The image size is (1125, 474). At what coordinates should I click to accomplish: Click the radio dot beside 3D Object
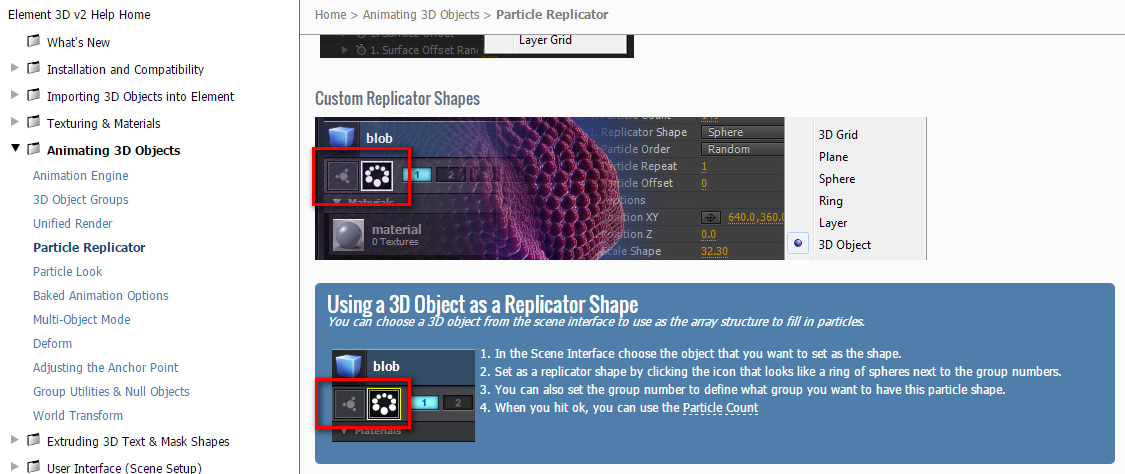799,244
